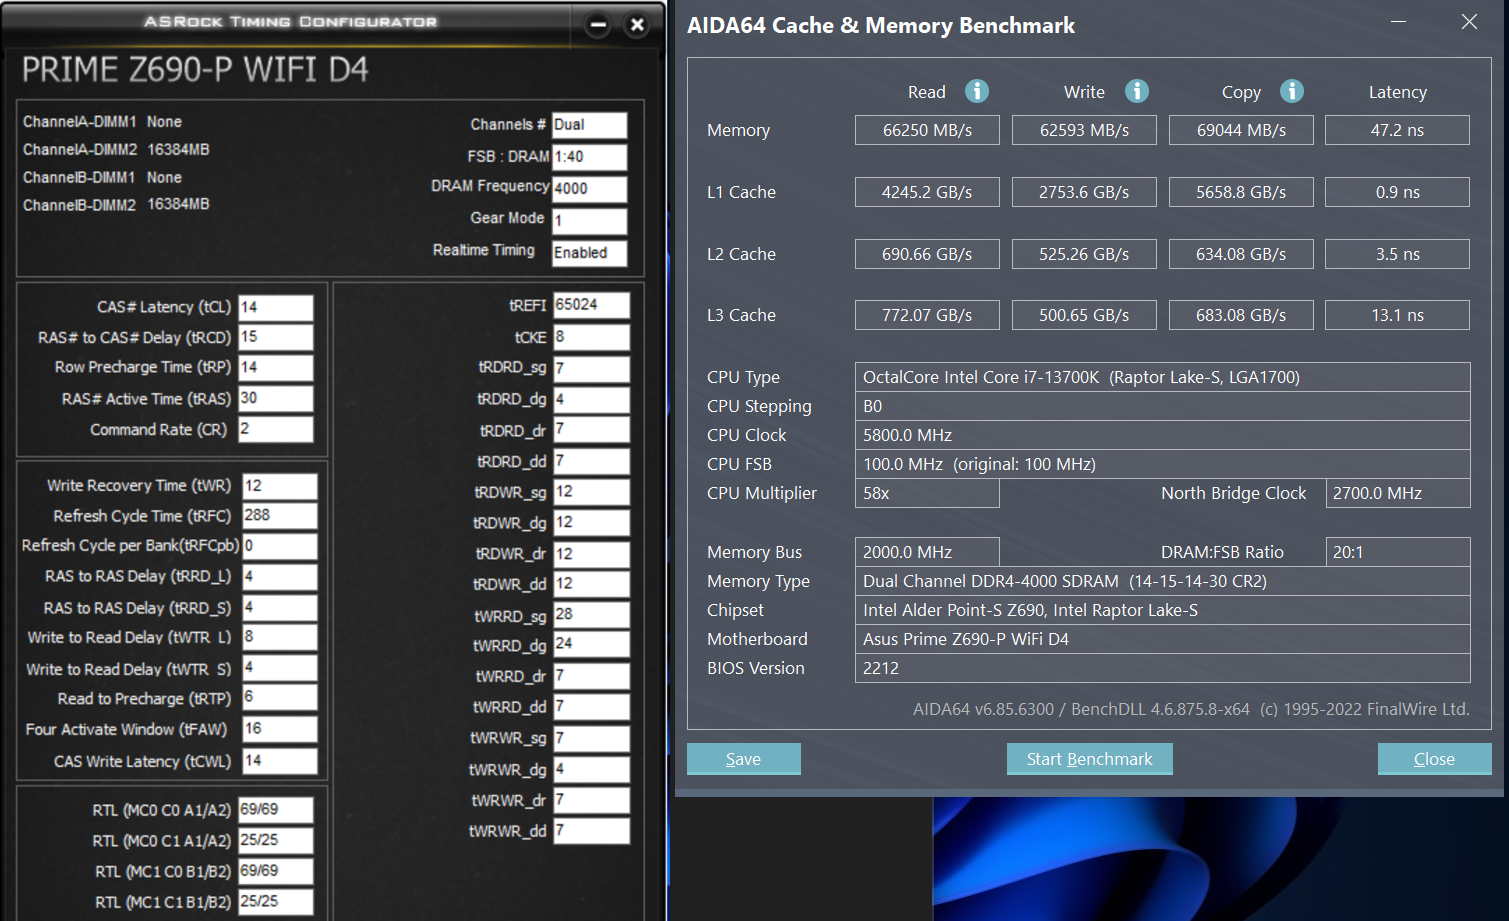Viewport: 1509px width, 921px height.
Task: Click the Memory Type value field
Action: tap(1163, 581)
